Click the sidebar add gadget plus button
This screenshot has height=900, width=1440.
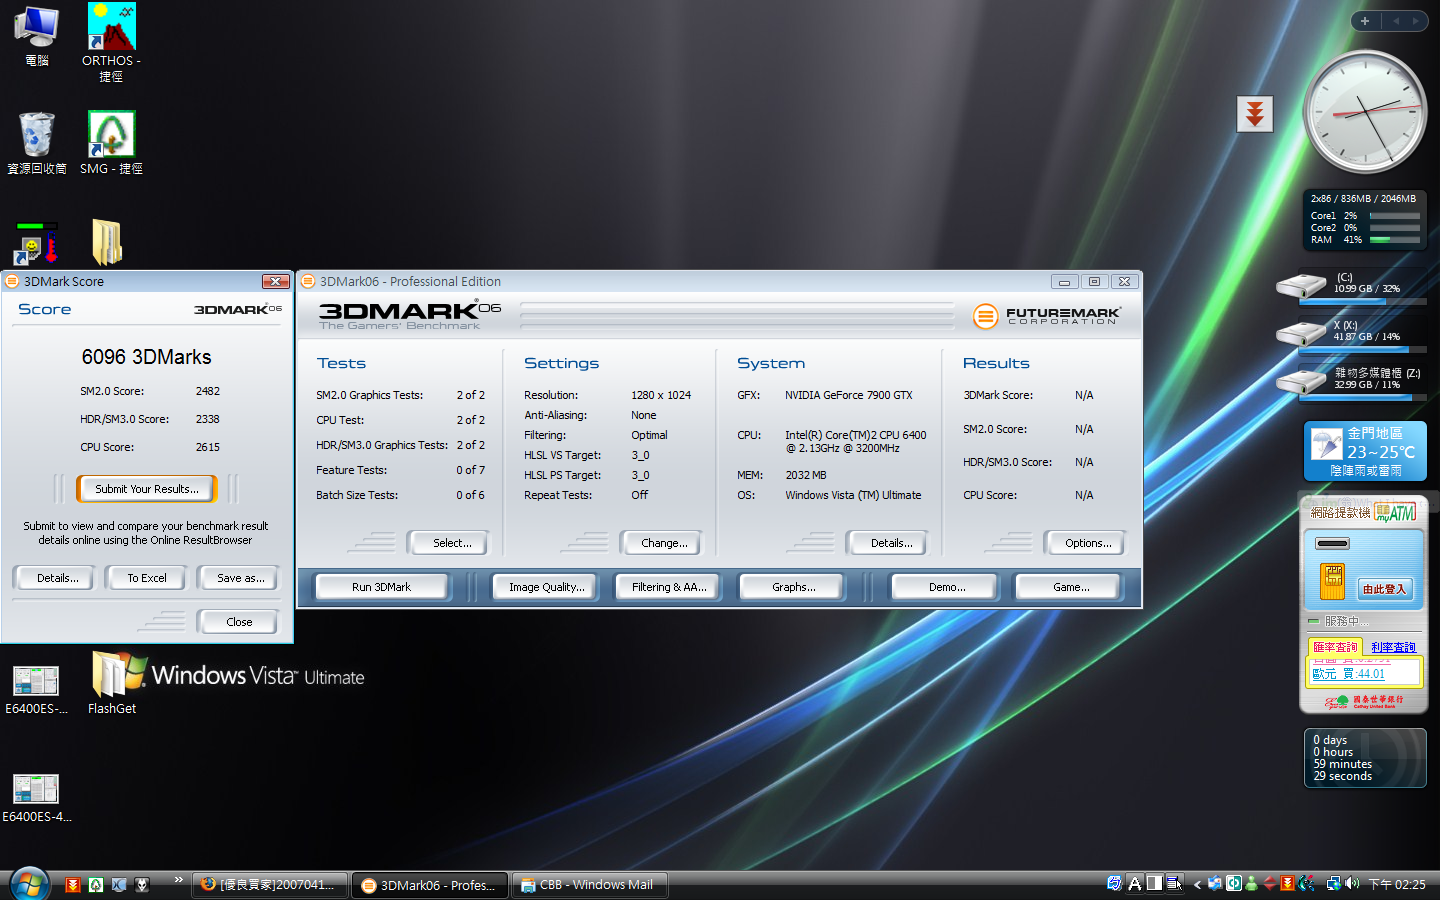tap(1365, 21)
